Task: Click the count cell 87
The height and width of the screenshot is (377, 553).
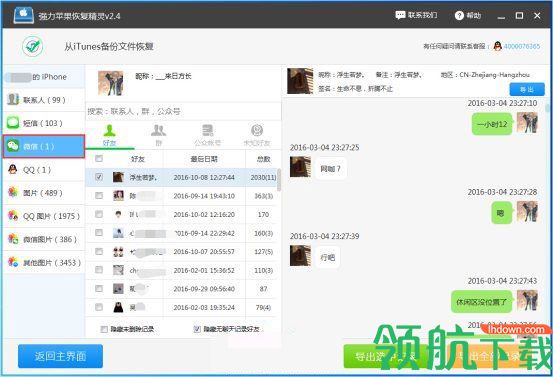Action: coord(263,289)
